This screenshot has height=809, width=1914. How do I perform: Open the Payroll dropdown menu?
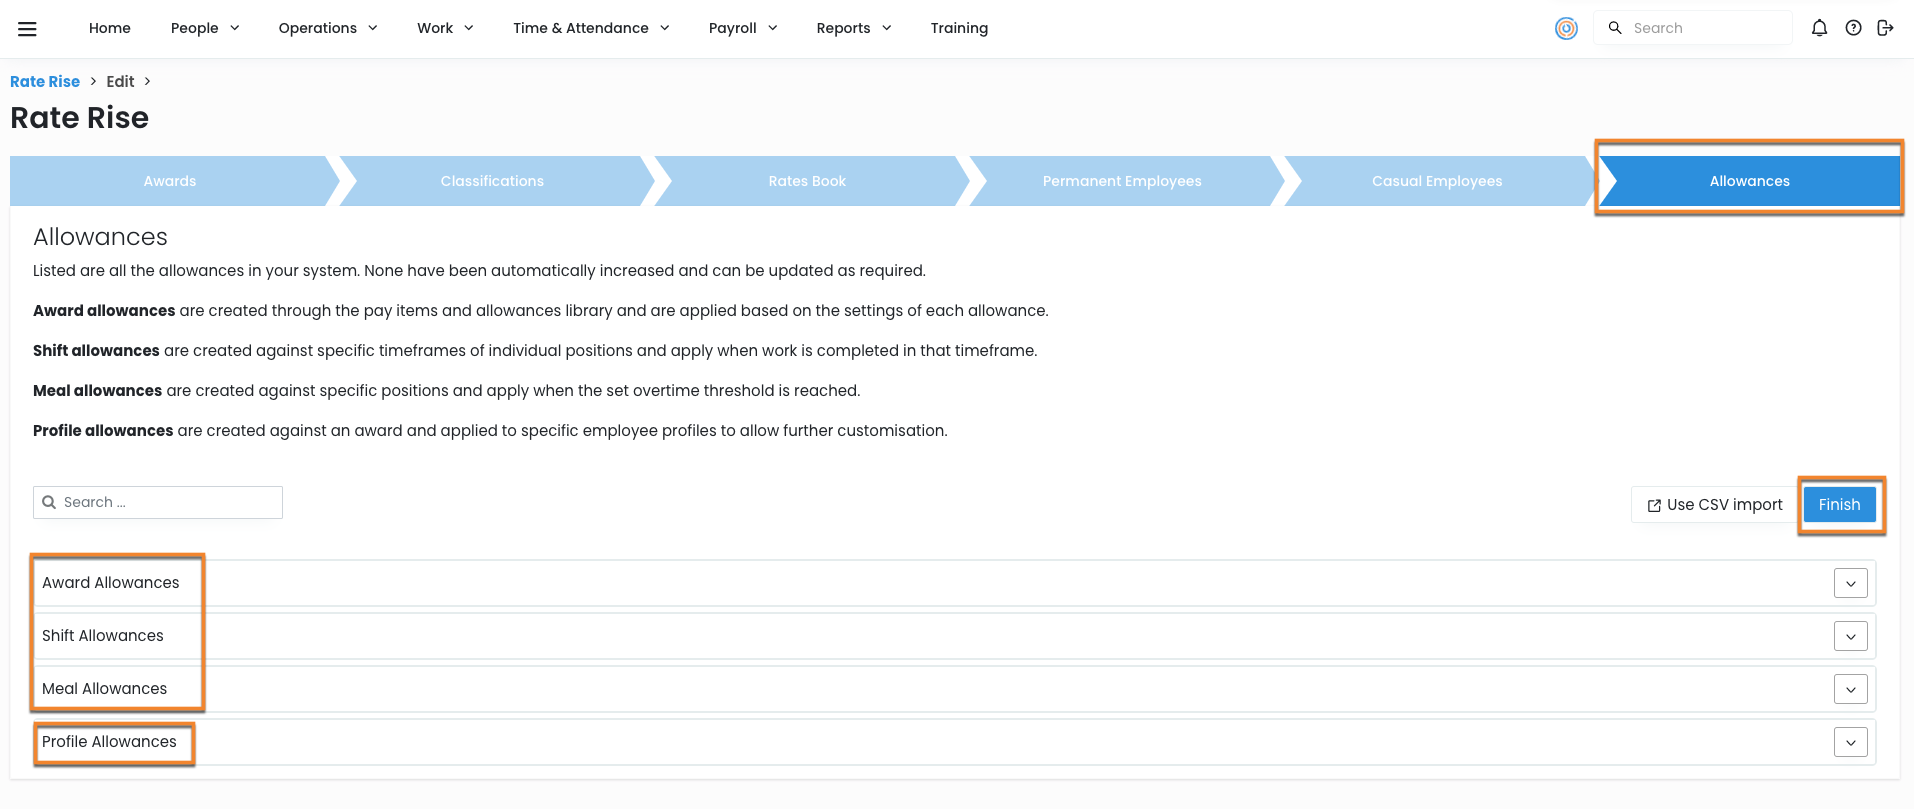(742, 28)
